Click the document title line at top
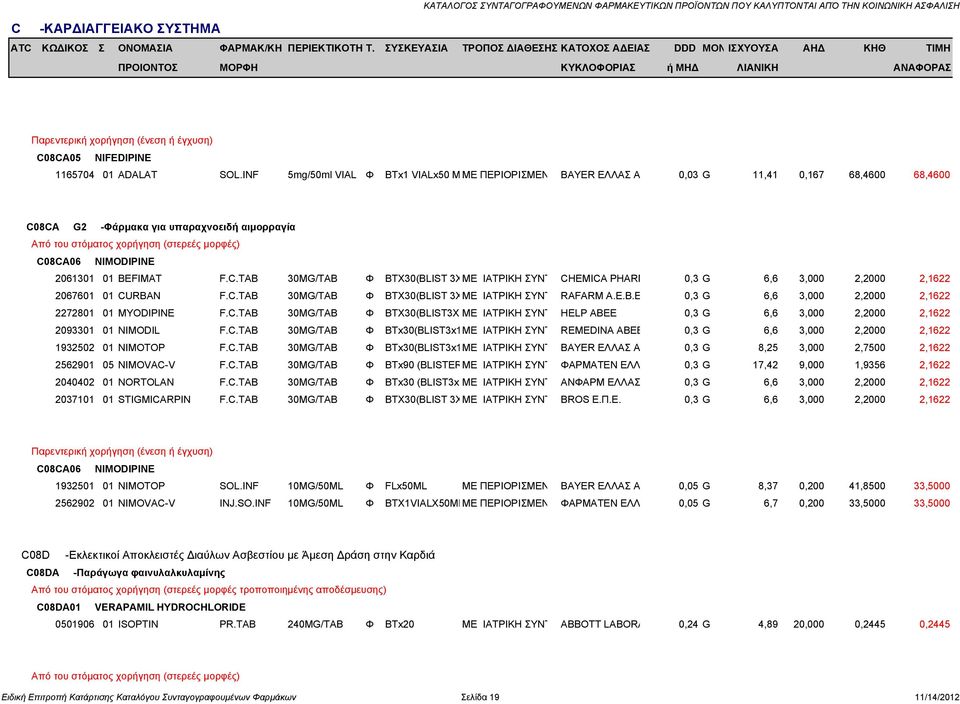 click(x=691, y=6)
